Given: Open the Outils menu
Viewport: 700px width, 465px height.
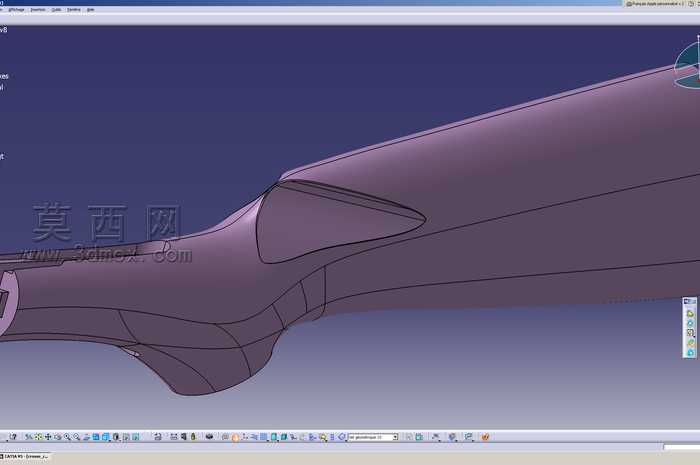Looking at the screenshot, I should pyautogui.click(x=56, y=9).
